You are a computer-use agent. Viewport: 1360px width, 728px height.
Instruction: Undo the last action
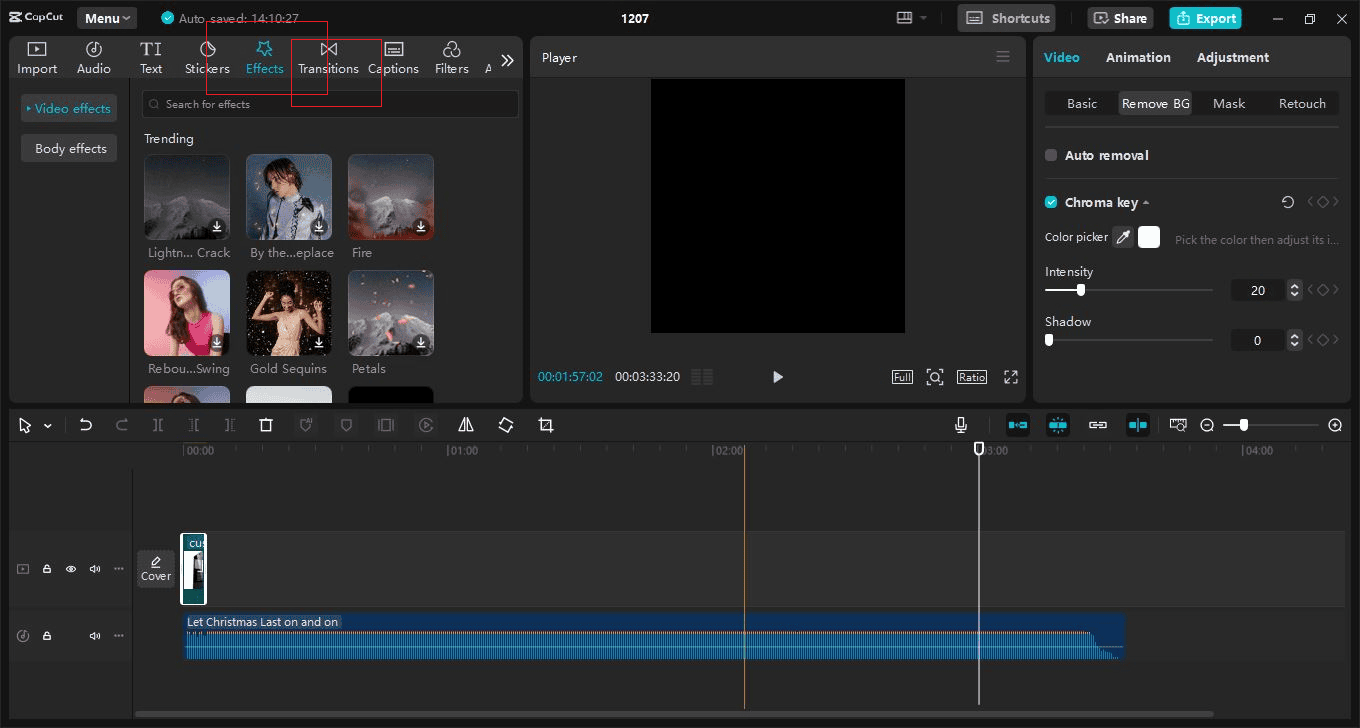[x=86, y=425]
